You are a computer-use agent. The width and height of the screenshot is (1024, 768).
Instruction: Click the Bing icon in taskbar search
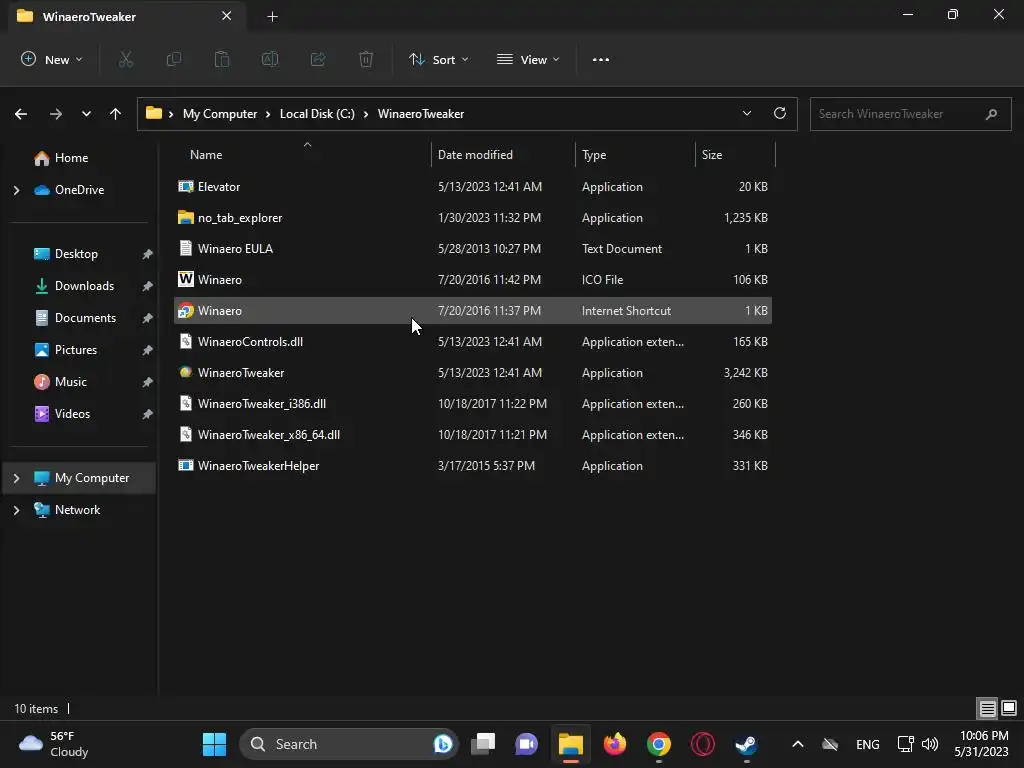[x=443, y=744]
